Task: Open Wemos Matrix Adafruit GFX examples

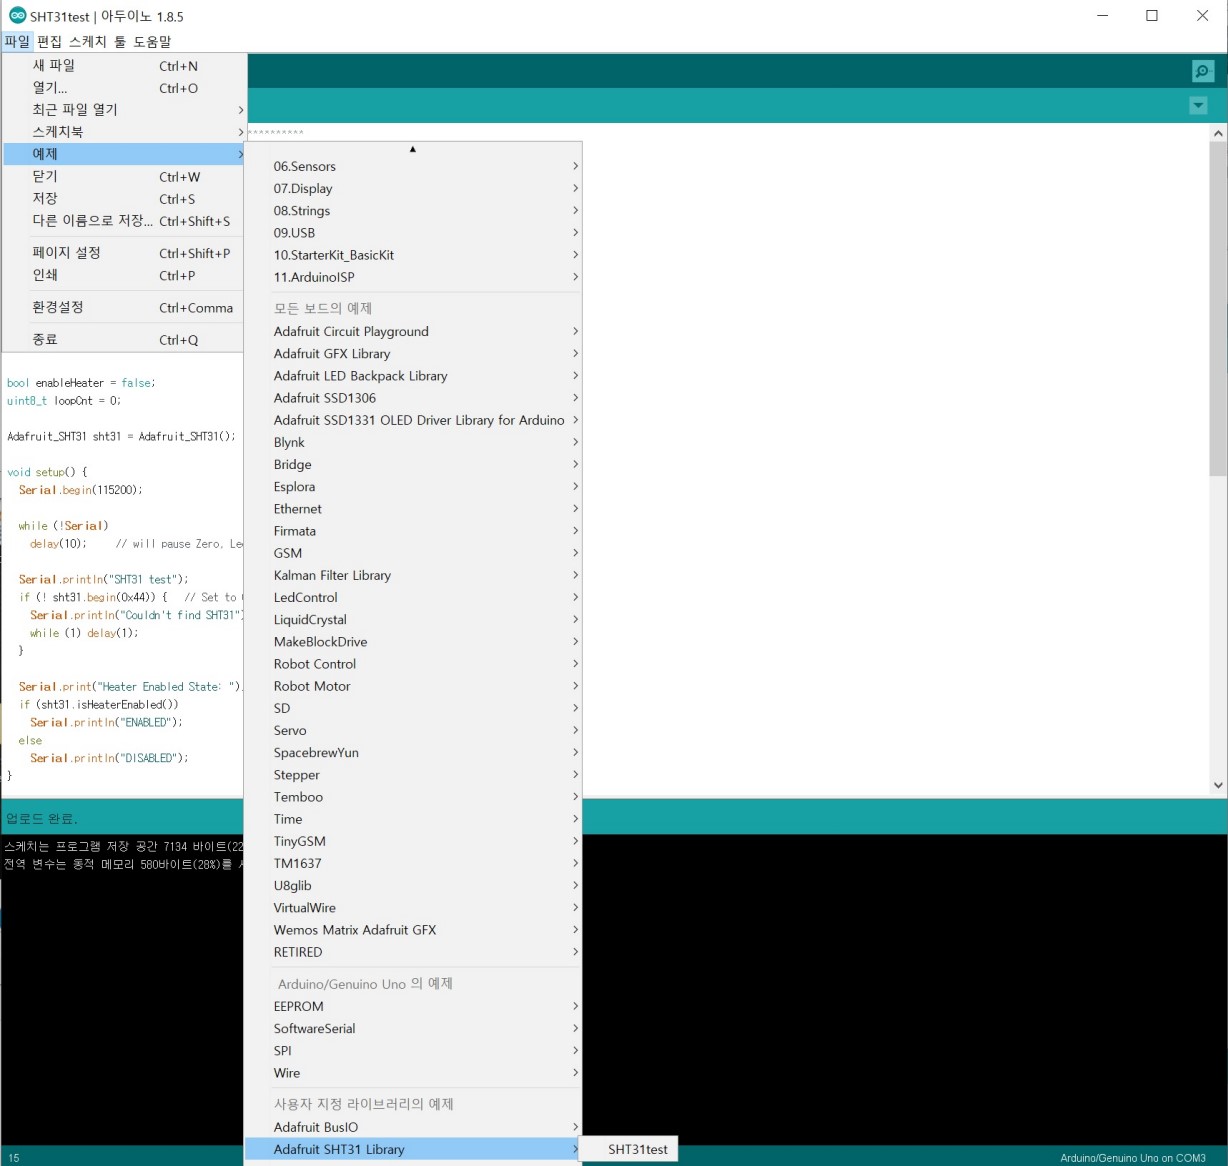Action: [x=413, y=930]
